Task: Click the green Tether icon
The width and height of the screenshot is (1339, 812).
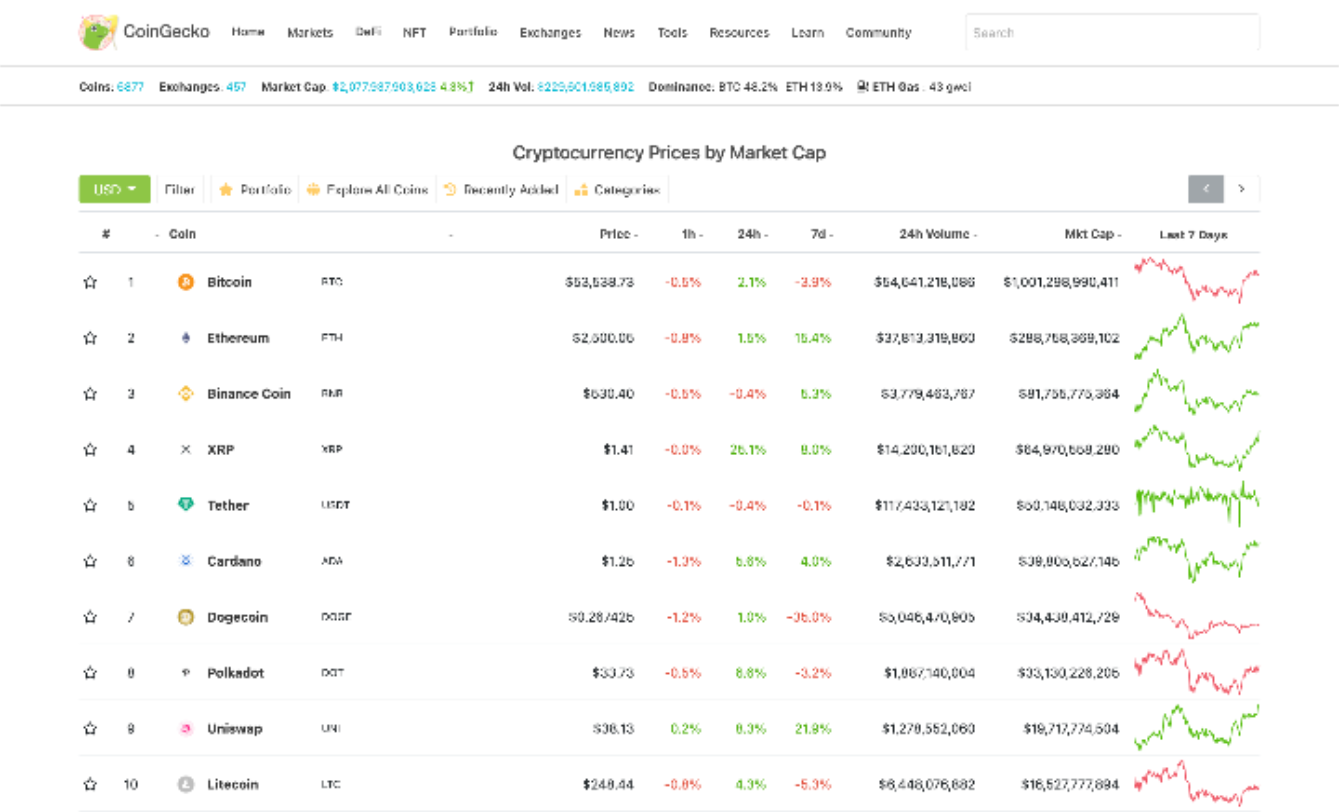Action: (185, 505)
